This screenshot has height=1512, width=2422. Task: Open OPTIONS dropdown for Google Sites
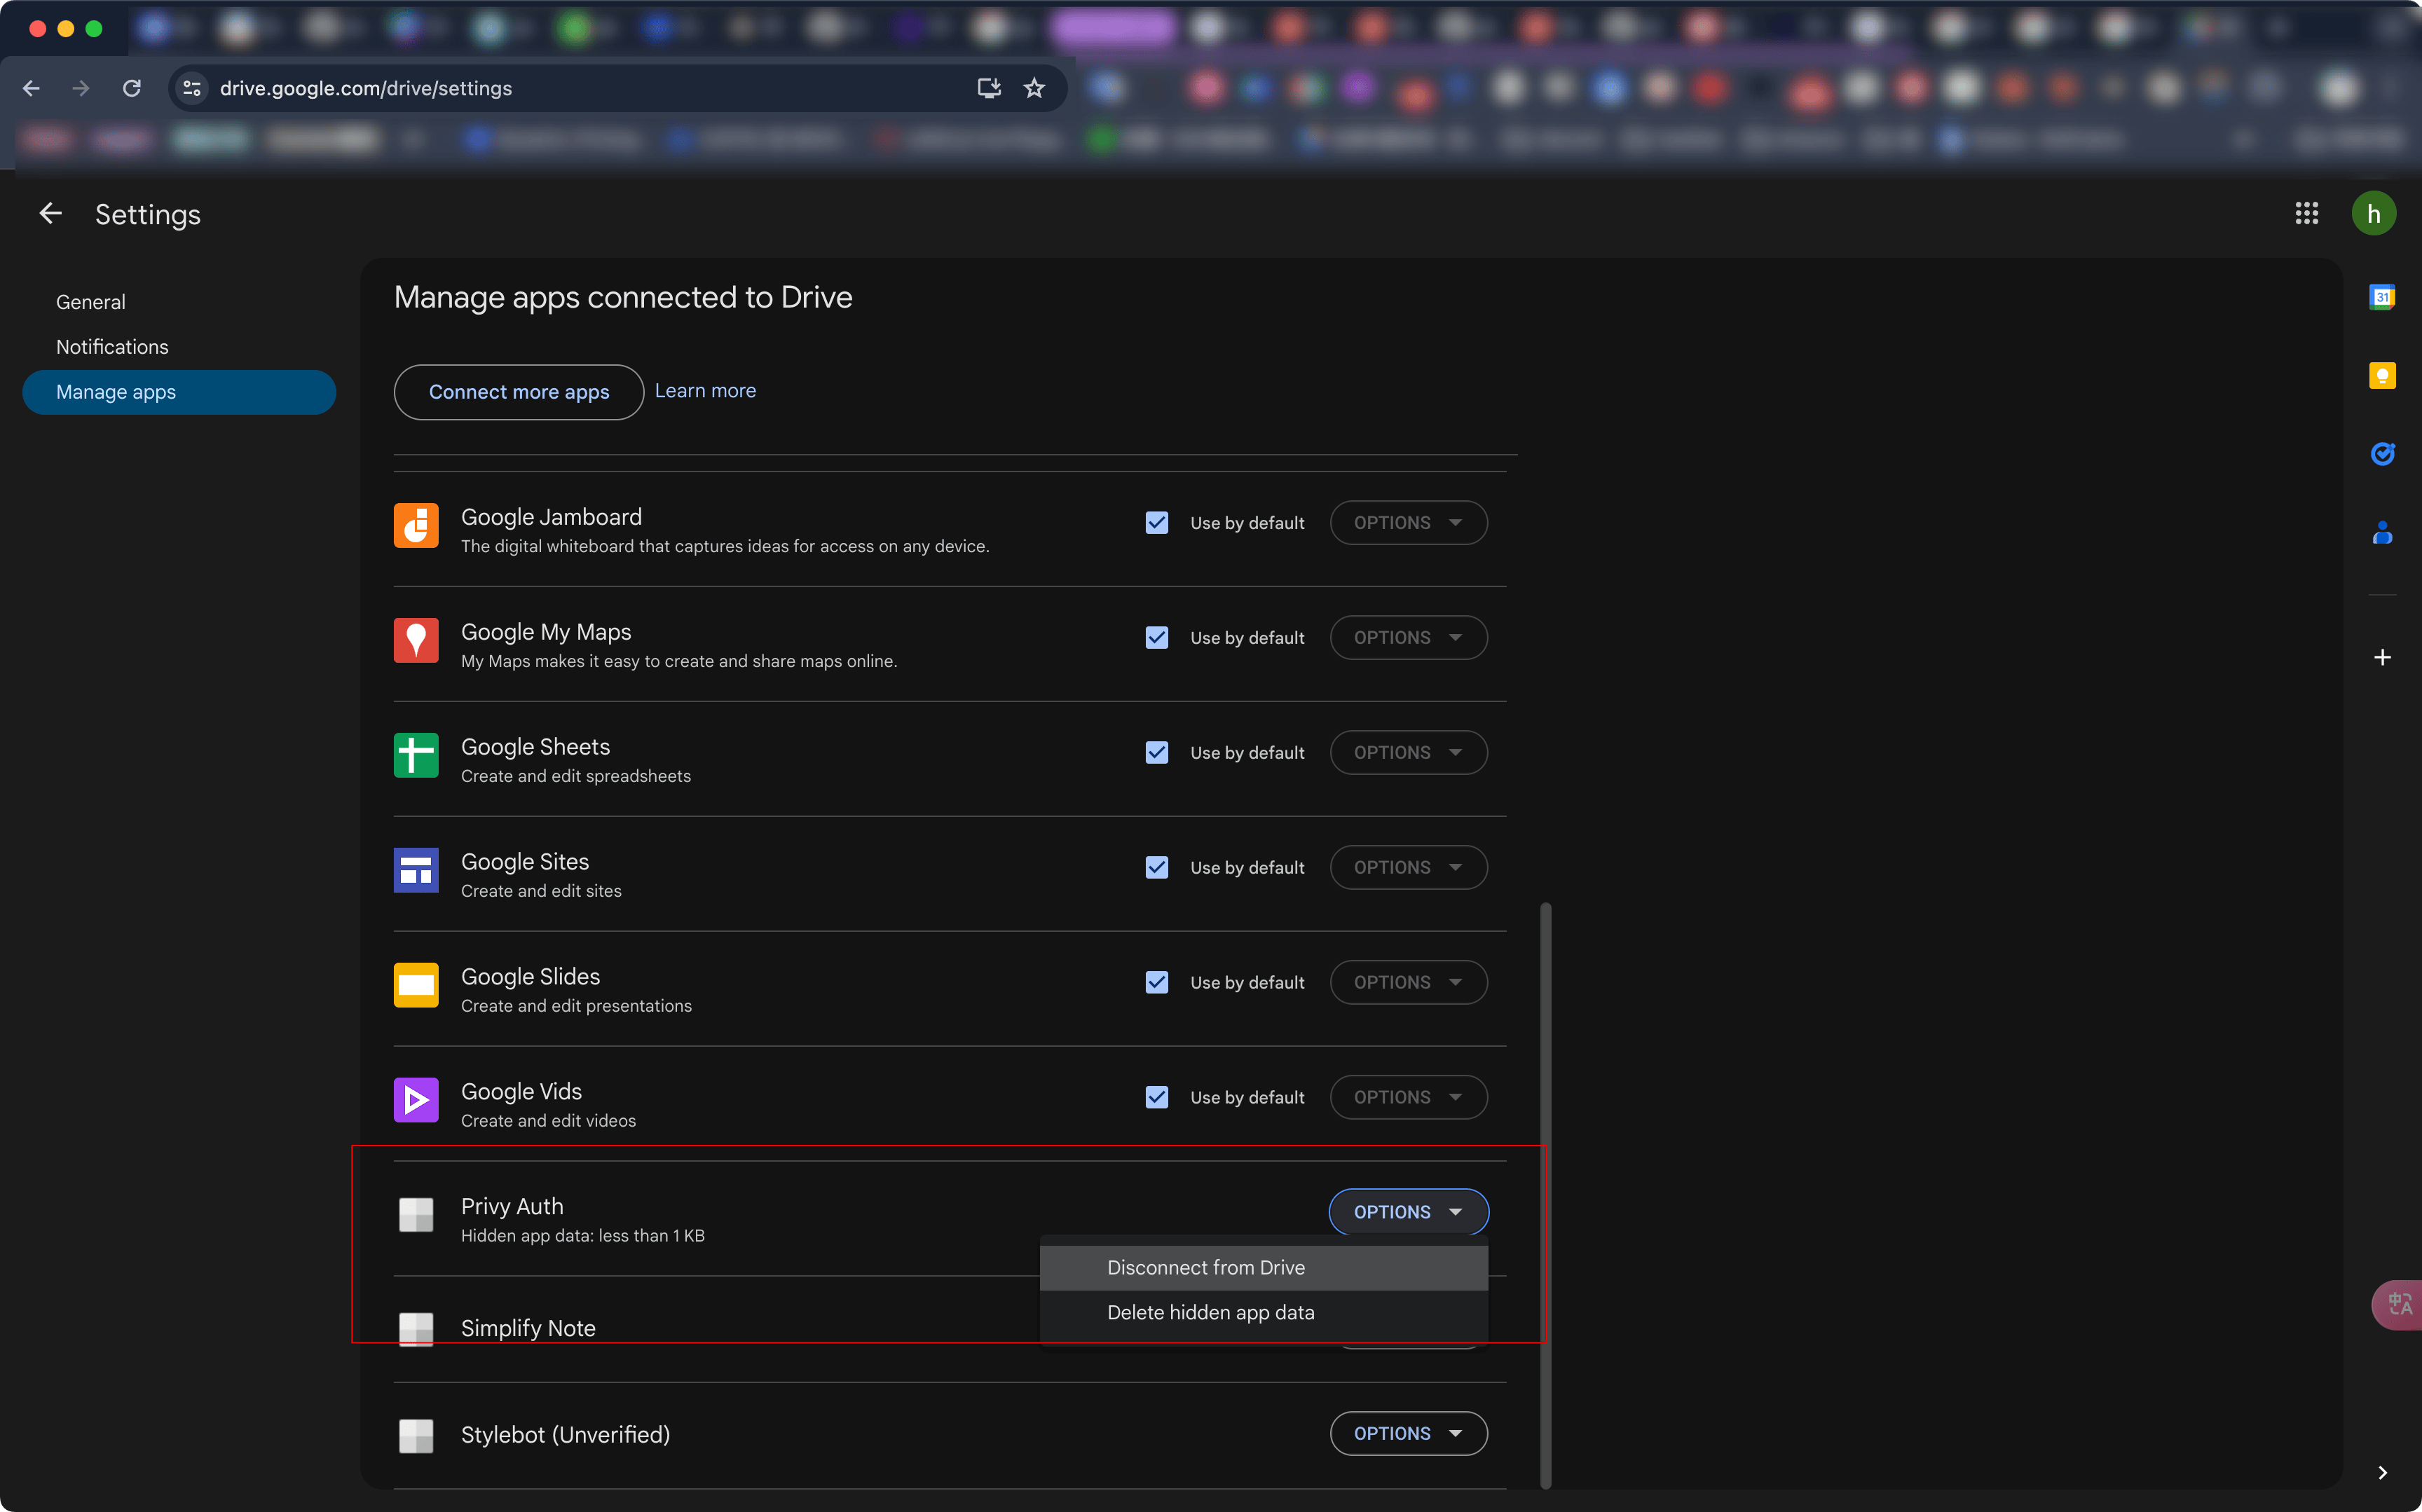point(1408,867)
